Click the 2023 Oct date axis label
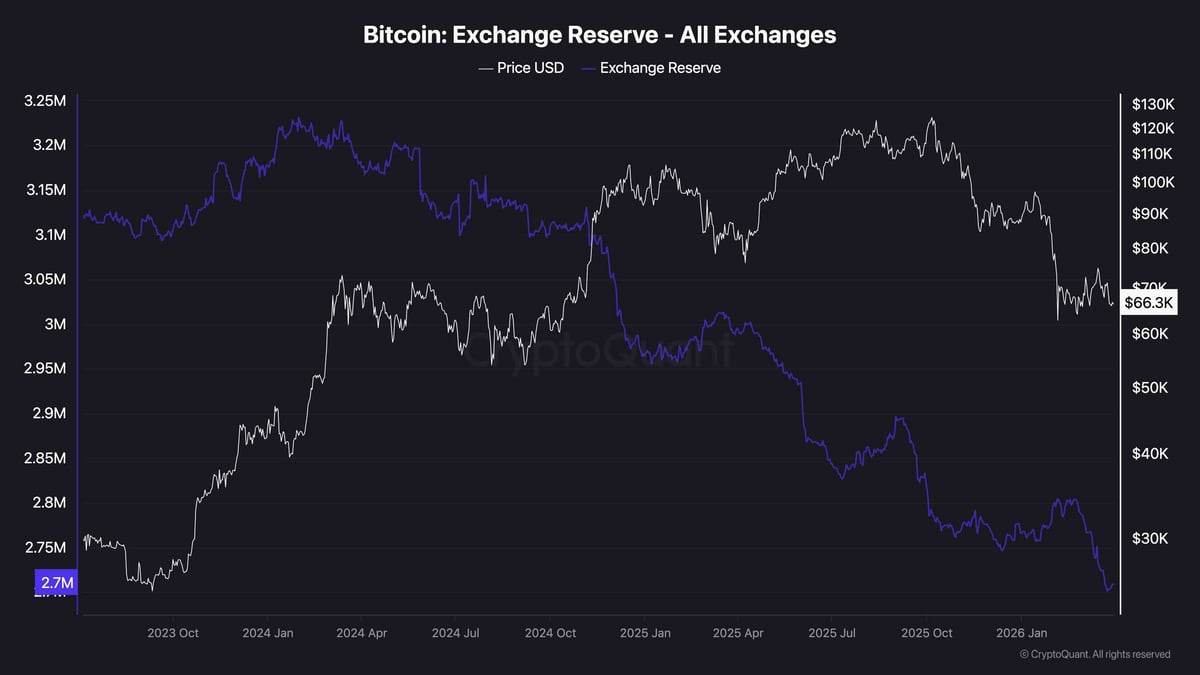The width and height of the screenshot is (1200, 675). [x=174, y=633]
